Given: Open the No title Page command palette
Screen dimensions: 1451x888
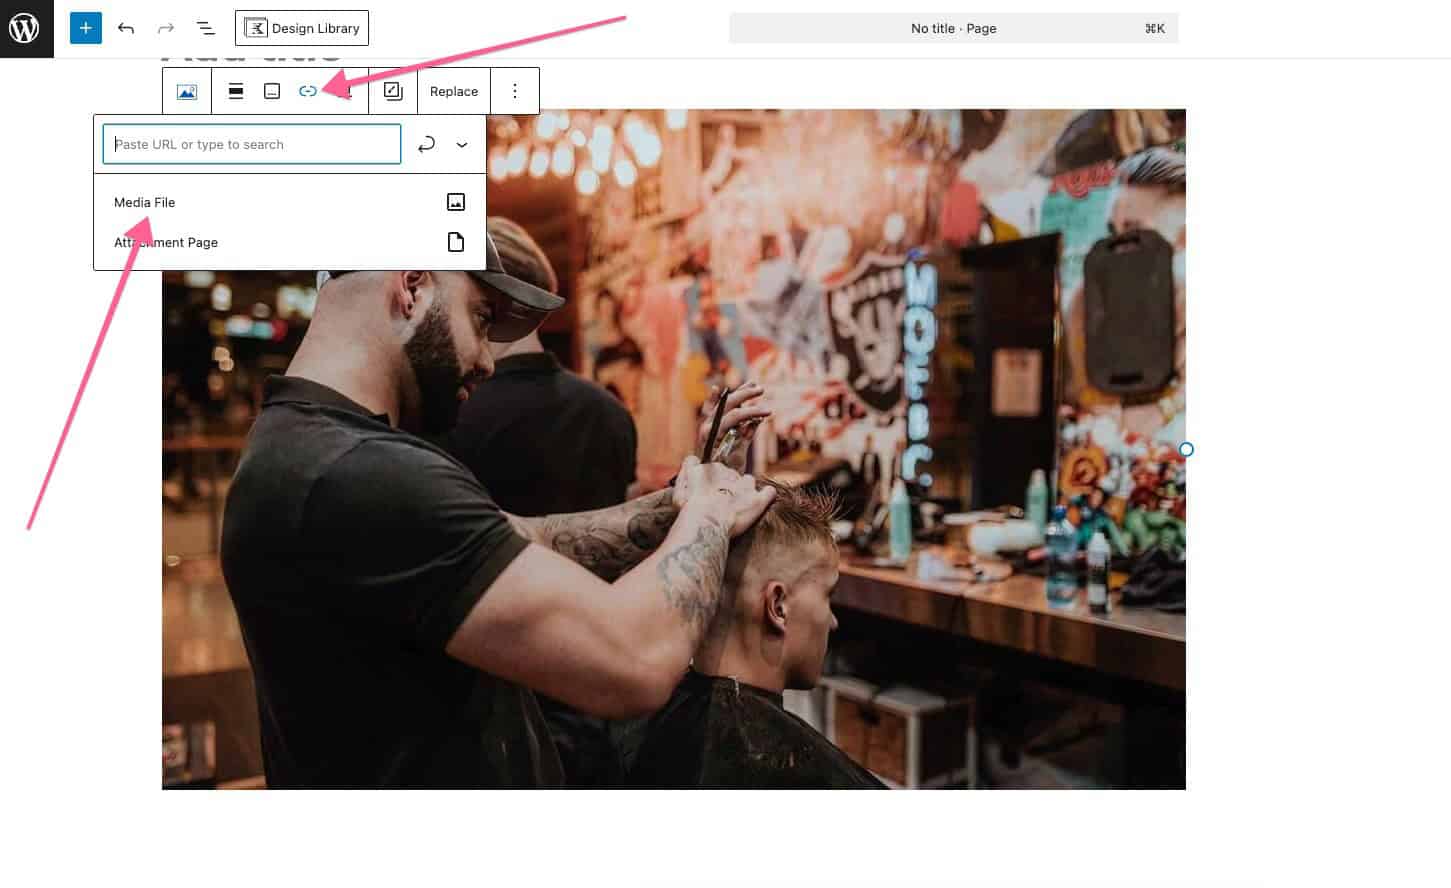Looking at the screenshot, I should tap(953, 28).
